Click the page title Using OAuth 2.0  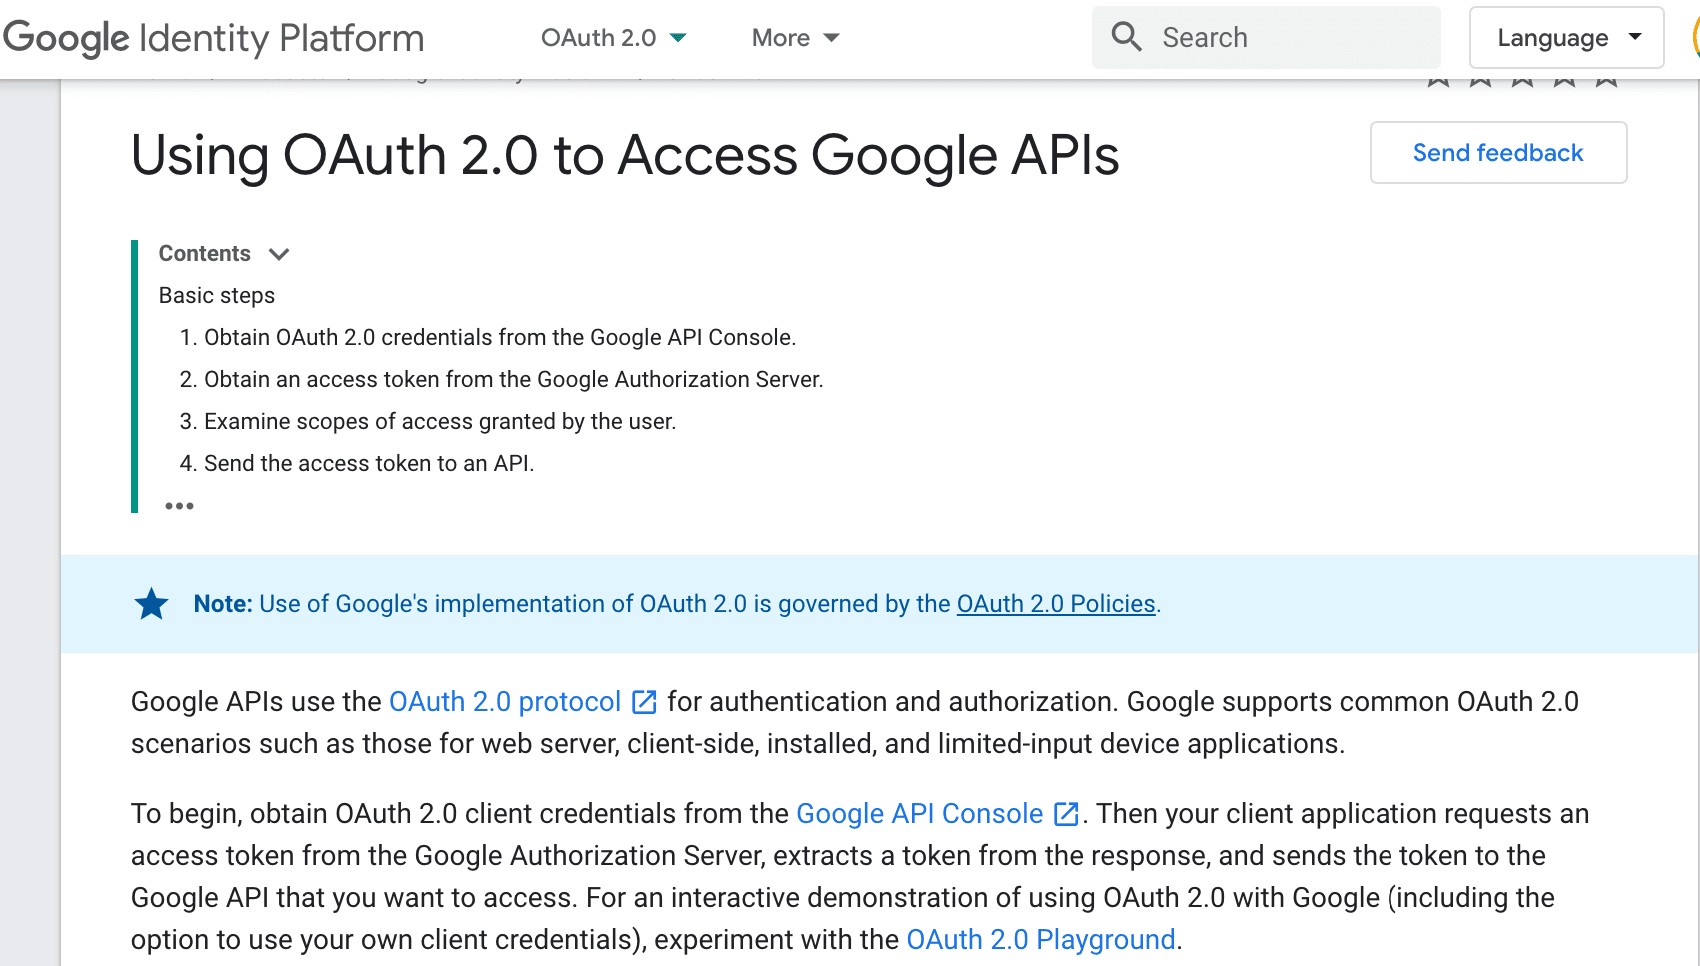point(625,156)
